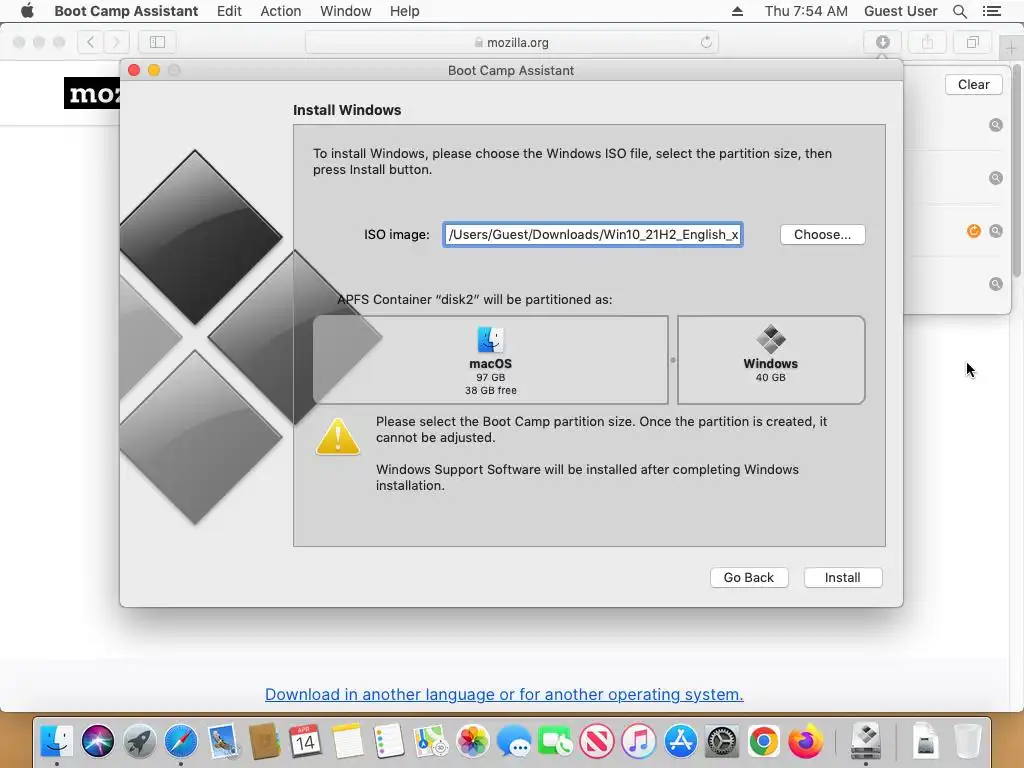1024x768 pixels.
Task: Open the Trash in the Dock
Action: click(x=968, y=741)
